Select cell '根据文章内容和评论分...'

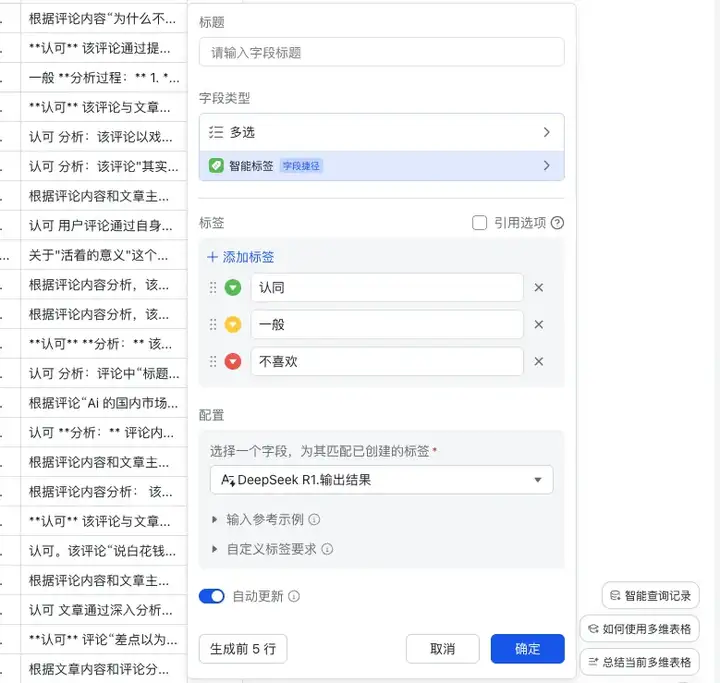(104, 669)
